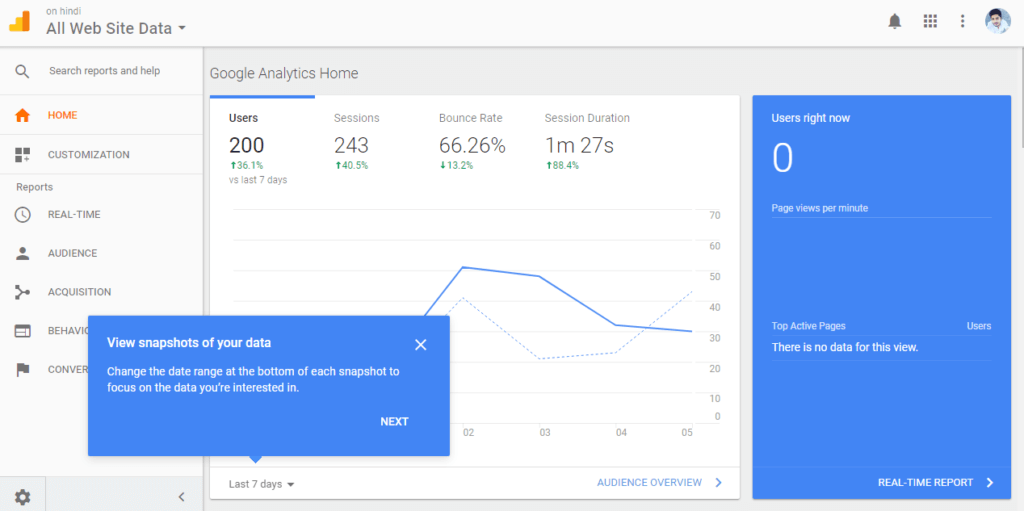Image resolution: width=1024 pixels, height=511 pixels.
Task: Open the three-dot options menu
Action: point(962,22)
